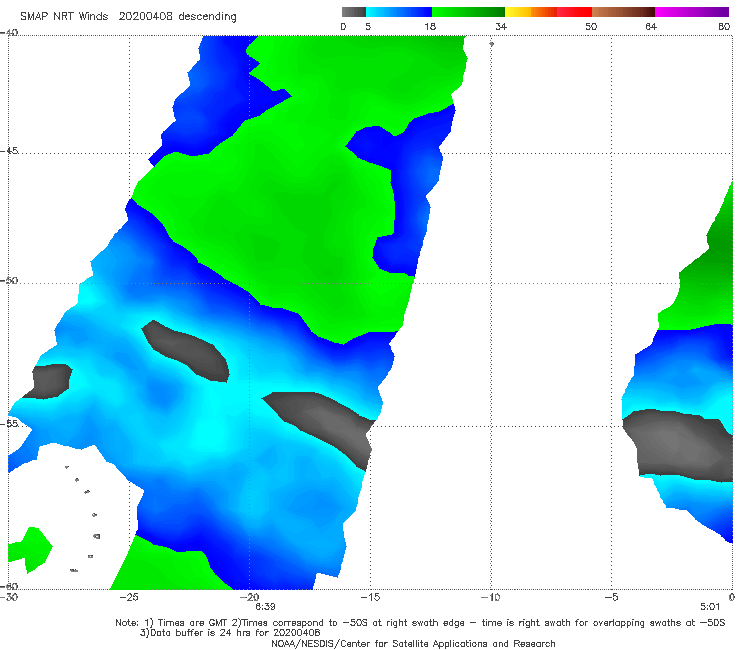Click the 'NOAA/NESDIS/Center for Satellite Applications' credit

point(413,643)
